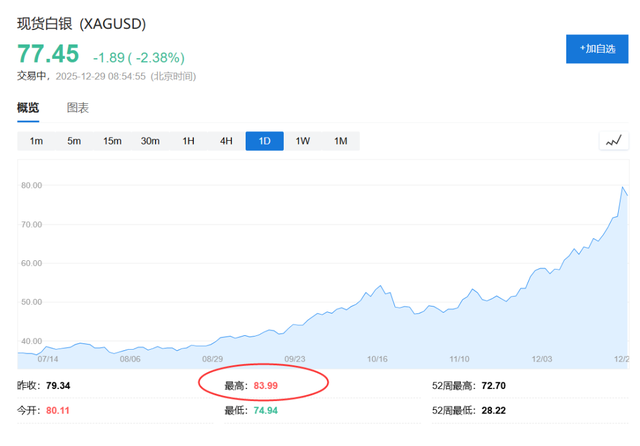This screenshot has width=640, height=446.
Task: Click the 07/14 date label
Action: pos(48,359)
